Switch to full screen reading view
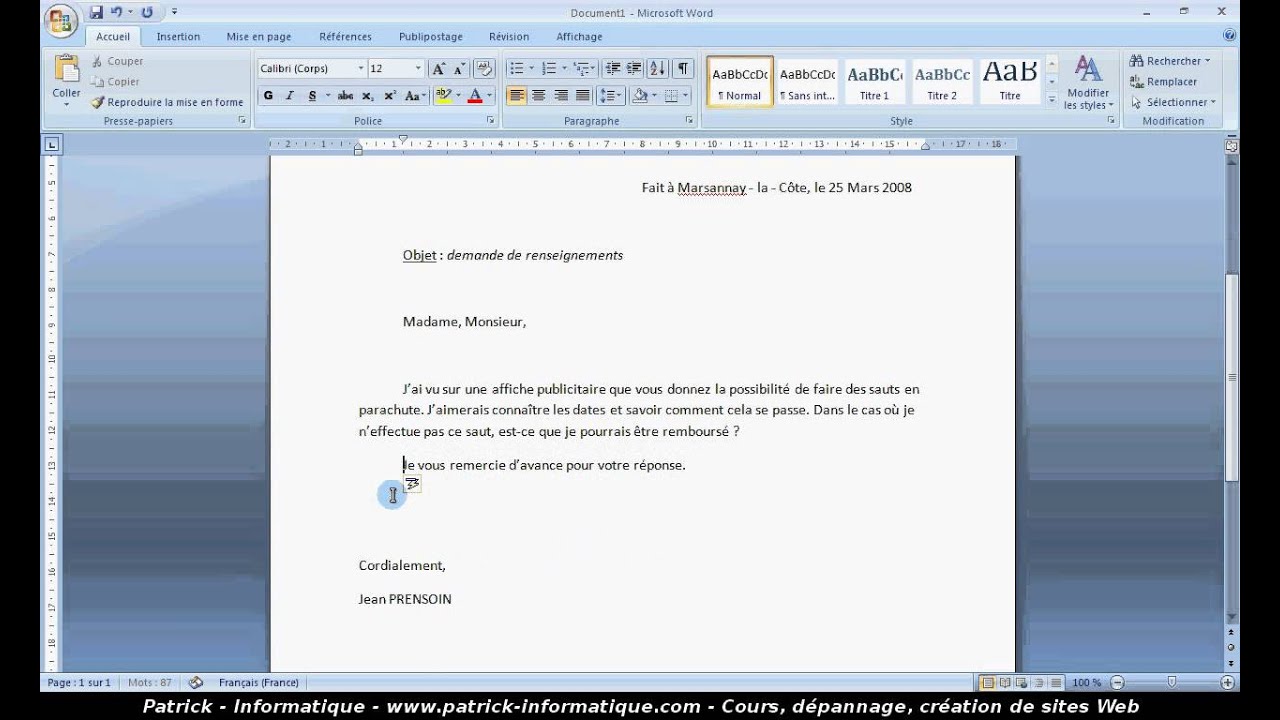The height and width of the screenshot is (720, 1280). tap(1005, 683)
